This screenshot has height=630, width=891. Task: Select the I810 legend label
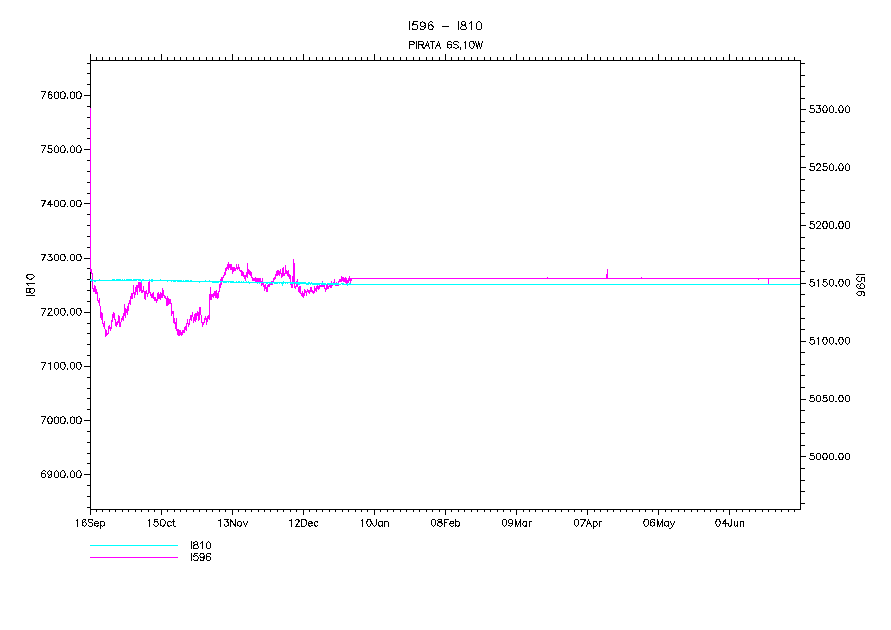point(201,546)
